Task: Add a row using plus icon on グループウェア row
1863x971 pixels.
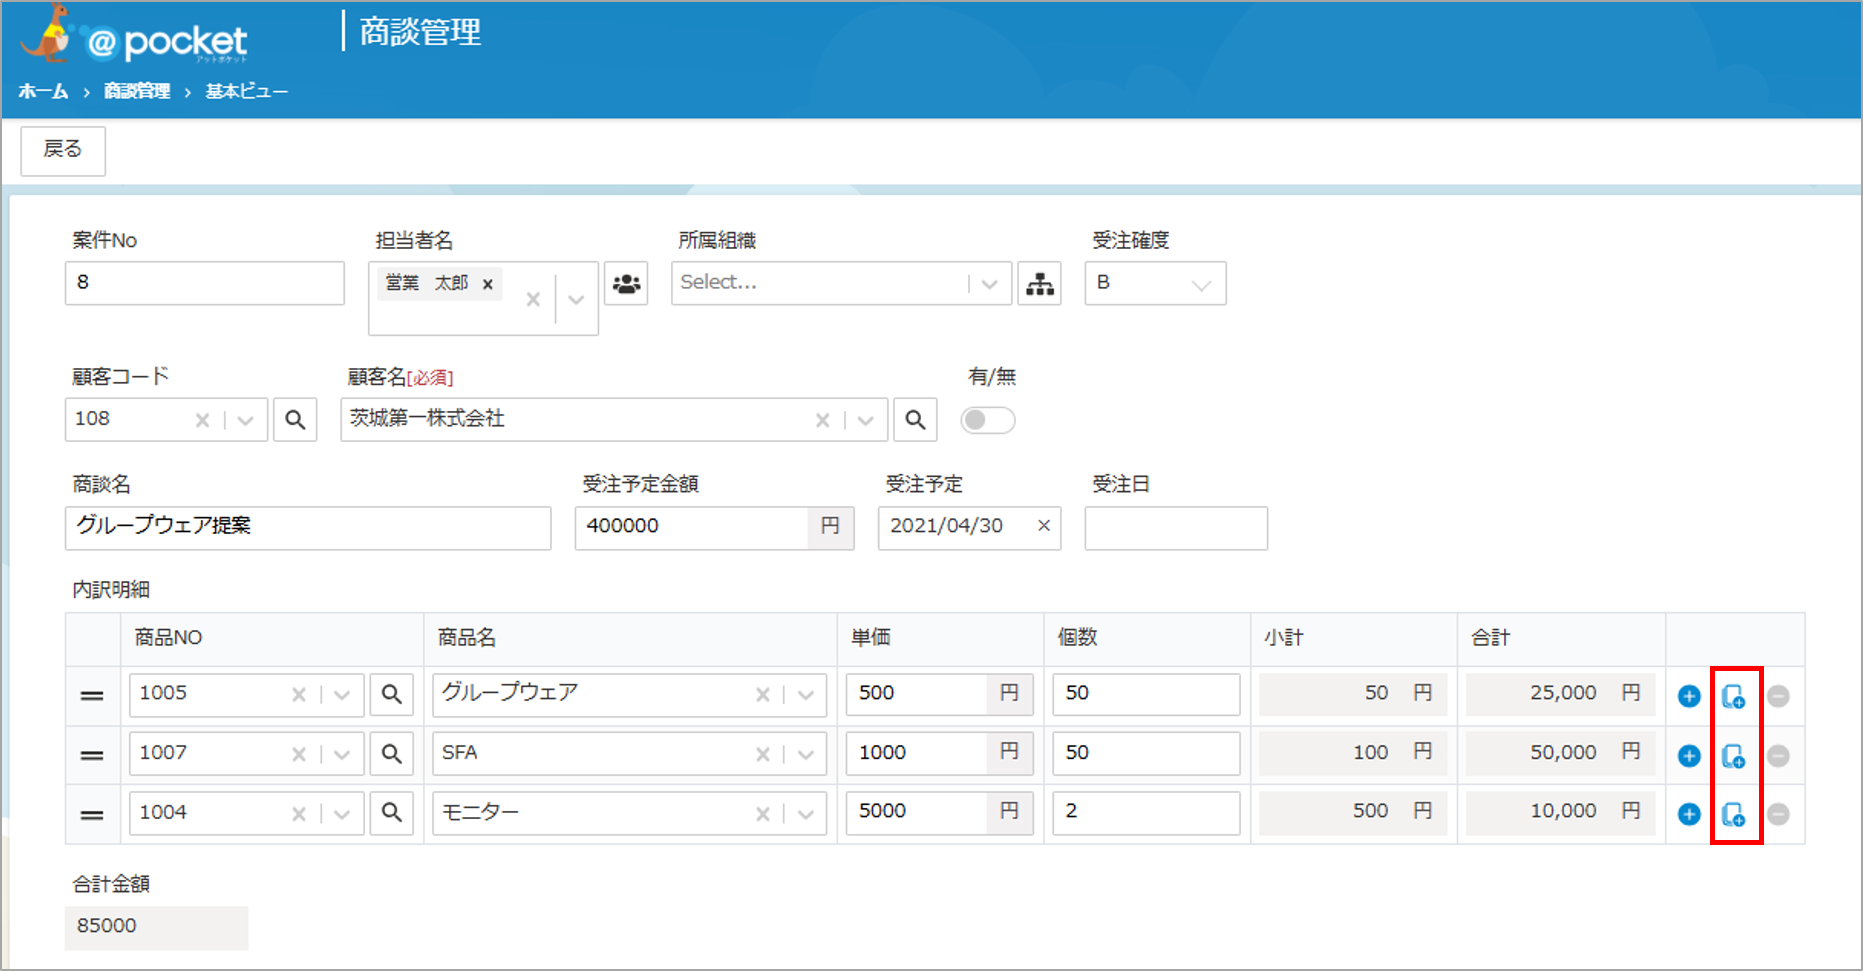Action: tap(1689, 696)
